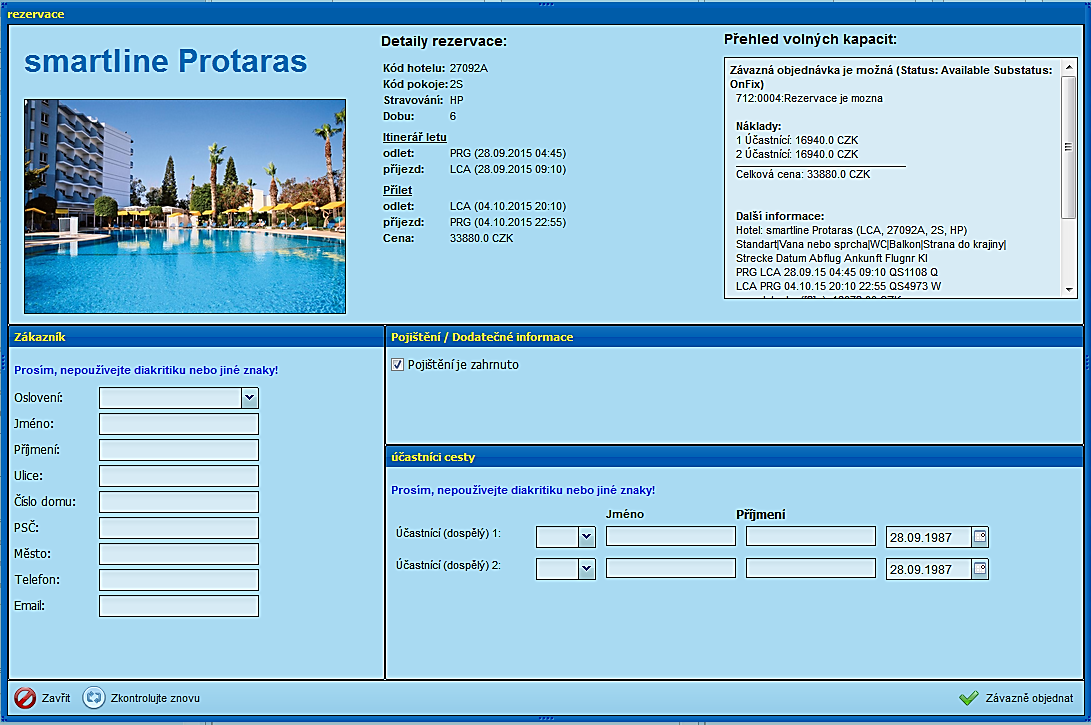Open calendar picker for participant 2 birthdate
Viewport: 1091px width, 725px height.
980,569
